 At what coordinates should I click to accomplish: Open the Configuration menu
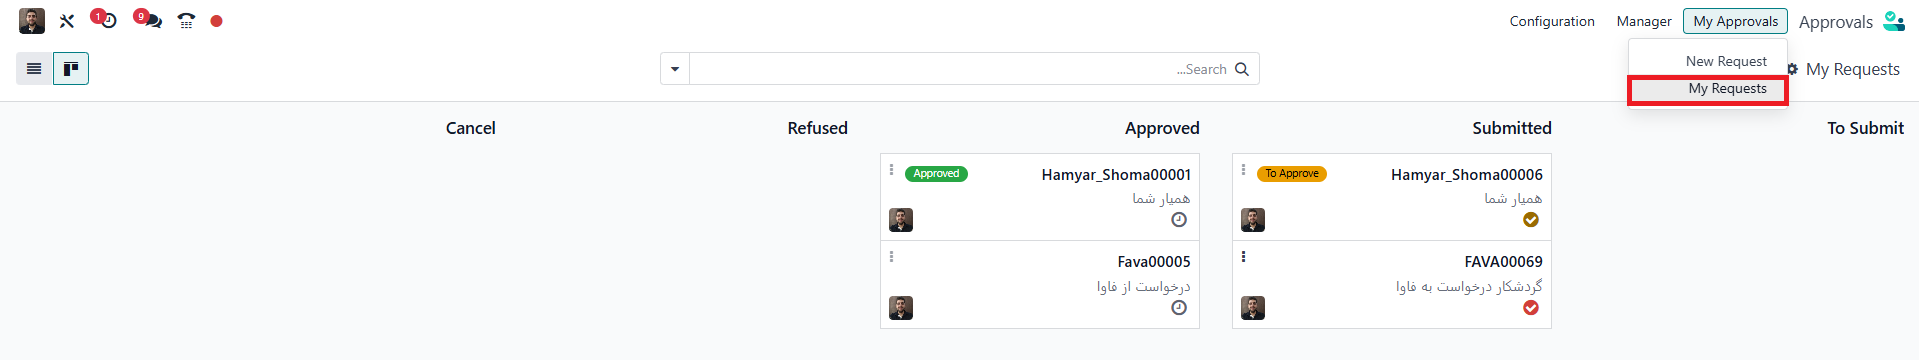(x=1552, y=21)
